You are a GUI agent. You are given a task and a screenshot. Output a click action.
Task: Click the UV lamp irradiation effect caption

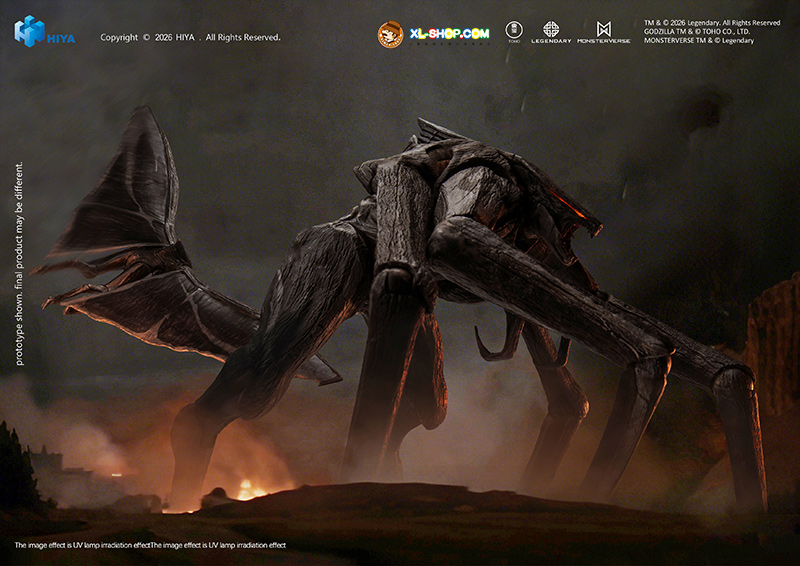150,545
